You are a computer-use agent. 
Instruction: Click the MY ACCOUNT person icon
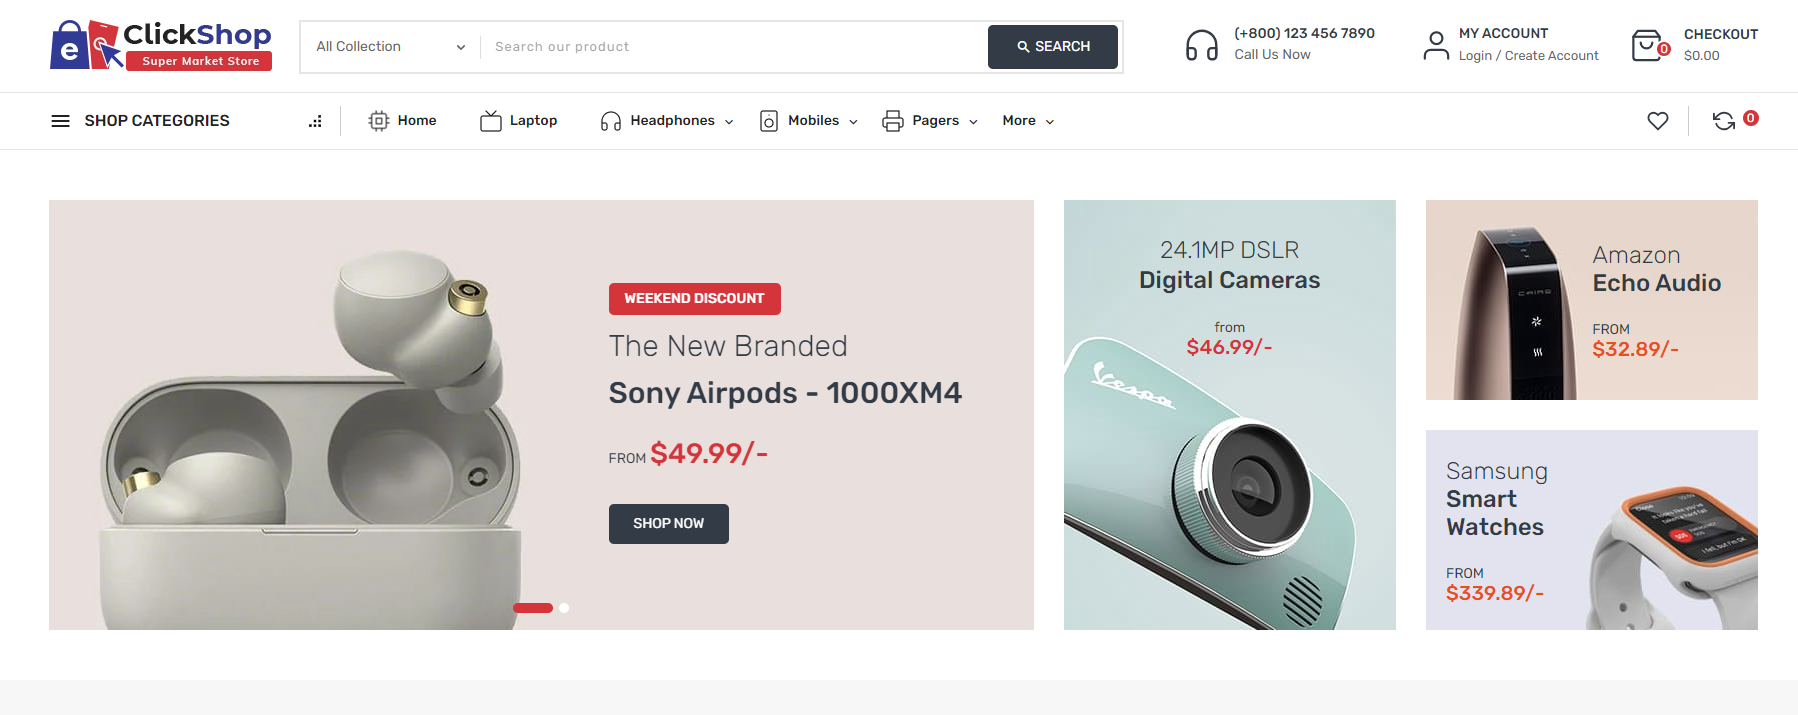click(1436, 44)
